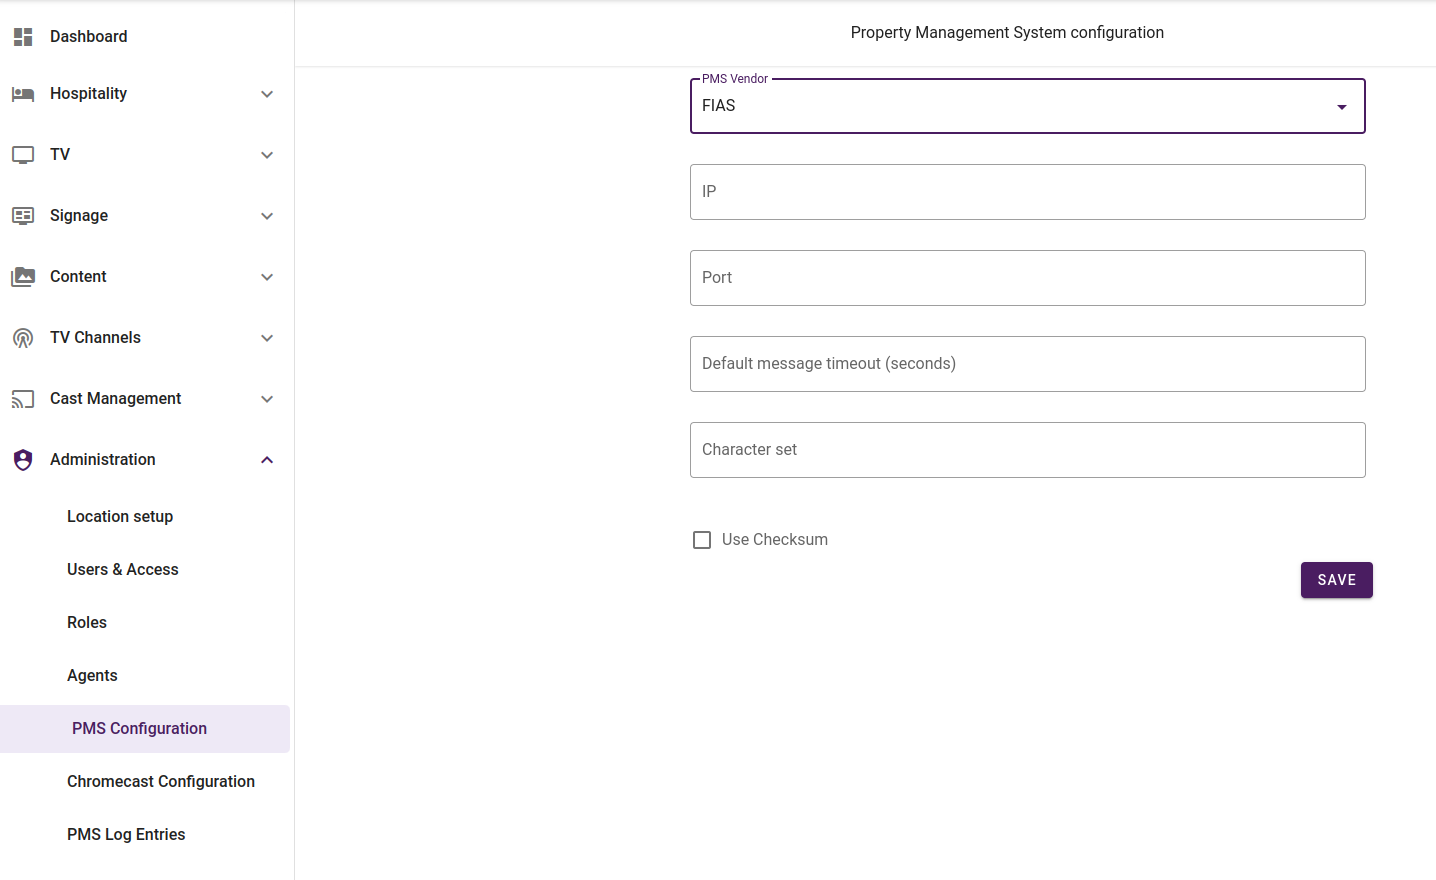Focus the IP input field

pyautogui.click(x=1027, y=192)
